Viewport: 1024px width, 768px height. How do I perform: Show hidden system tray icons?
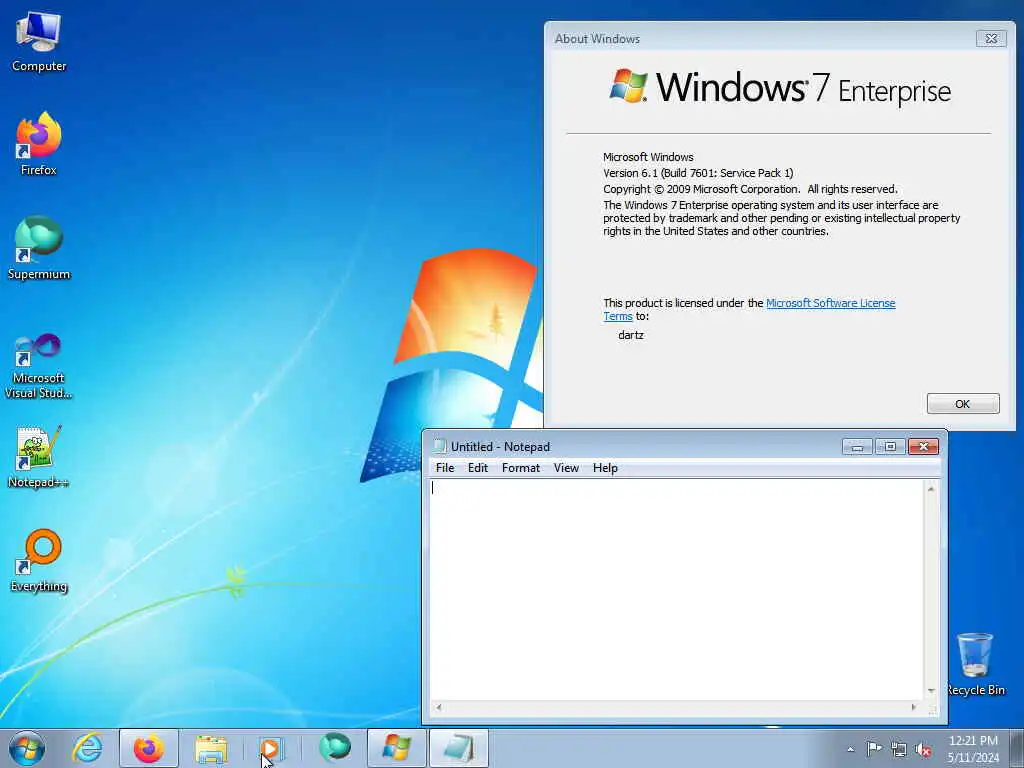click(850, 750)
